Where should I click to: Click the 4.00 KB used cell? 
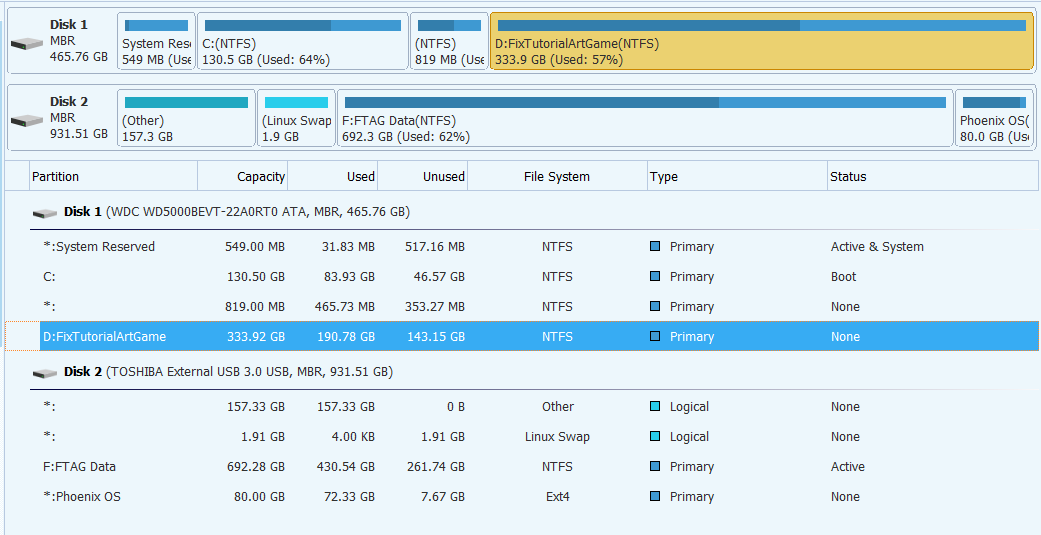(x=352, y=436)
